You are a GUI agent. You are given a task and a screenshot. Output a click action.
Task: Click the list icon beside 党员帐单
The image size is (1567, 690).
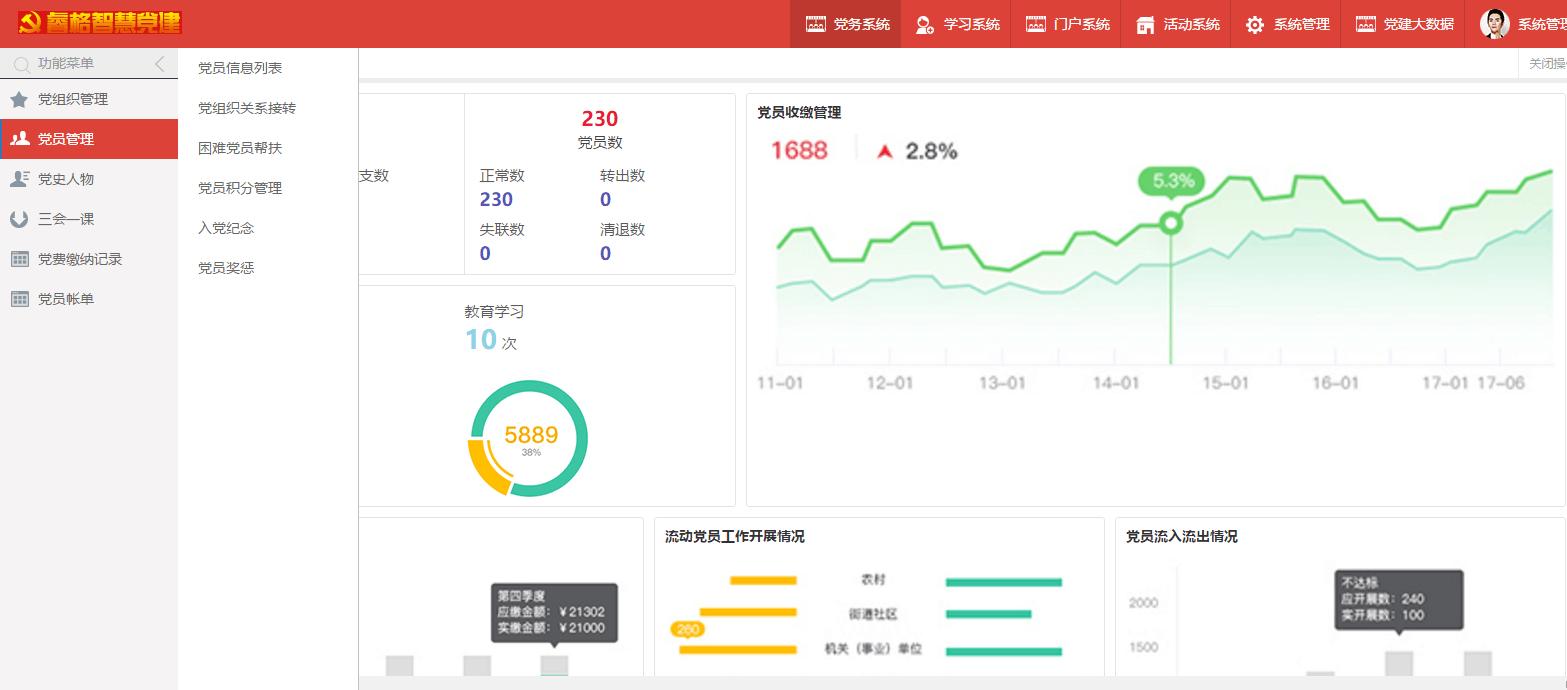(x=19, y=298)
